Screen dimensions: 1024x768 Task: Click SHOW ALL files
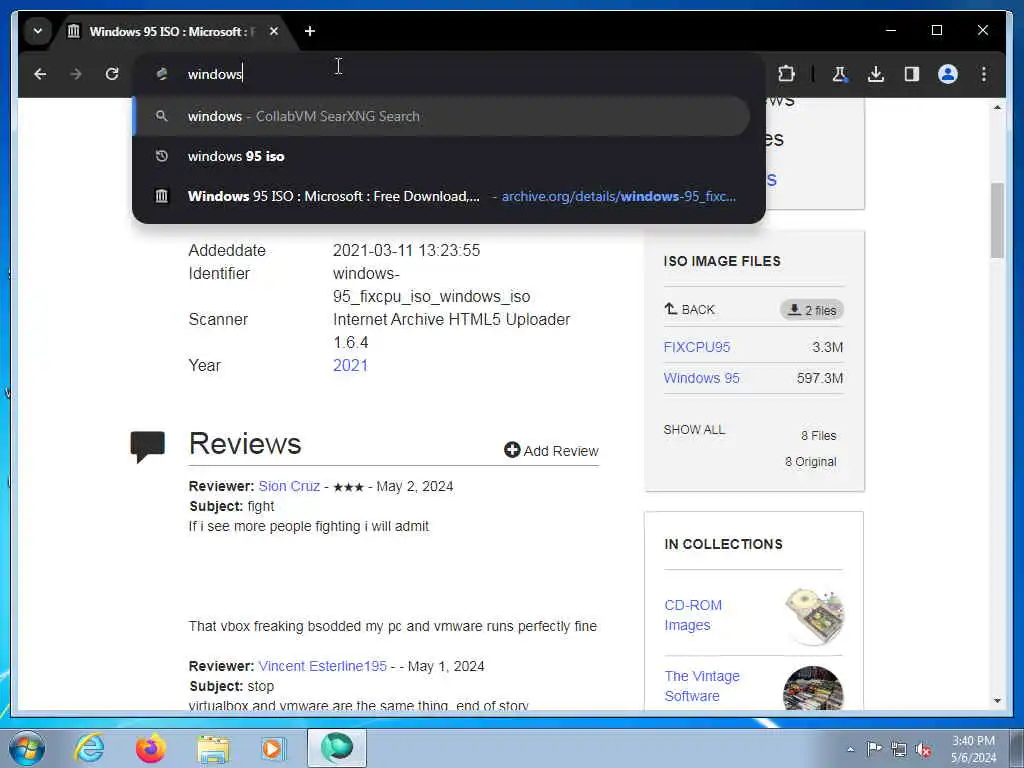(x=694, y=430)
